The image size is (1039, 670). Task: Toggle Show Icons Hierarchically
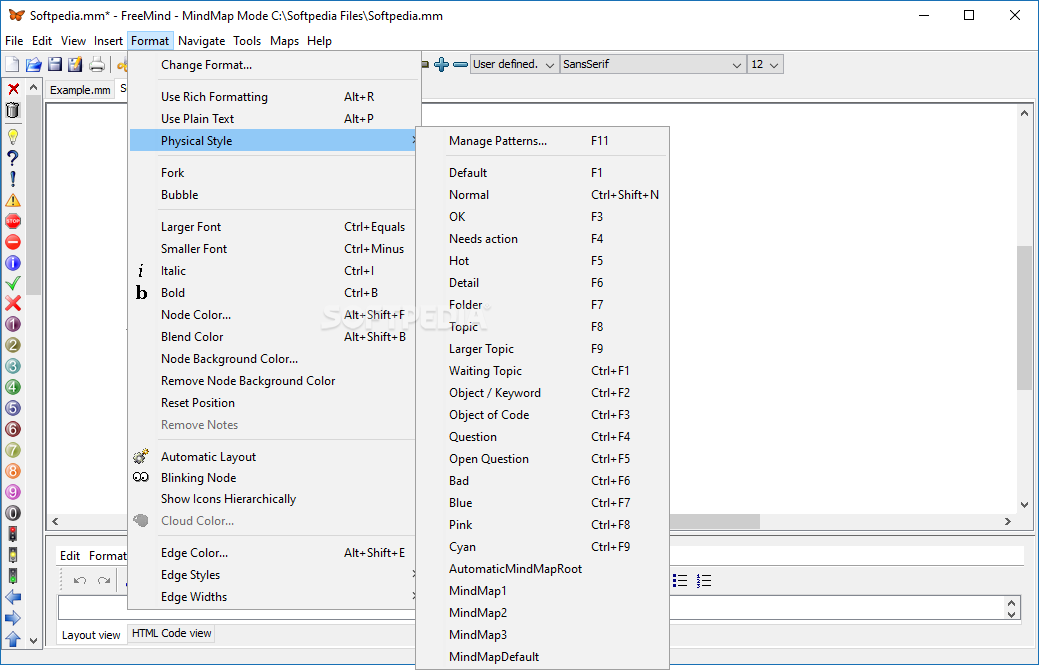click(x=273, y=499)
